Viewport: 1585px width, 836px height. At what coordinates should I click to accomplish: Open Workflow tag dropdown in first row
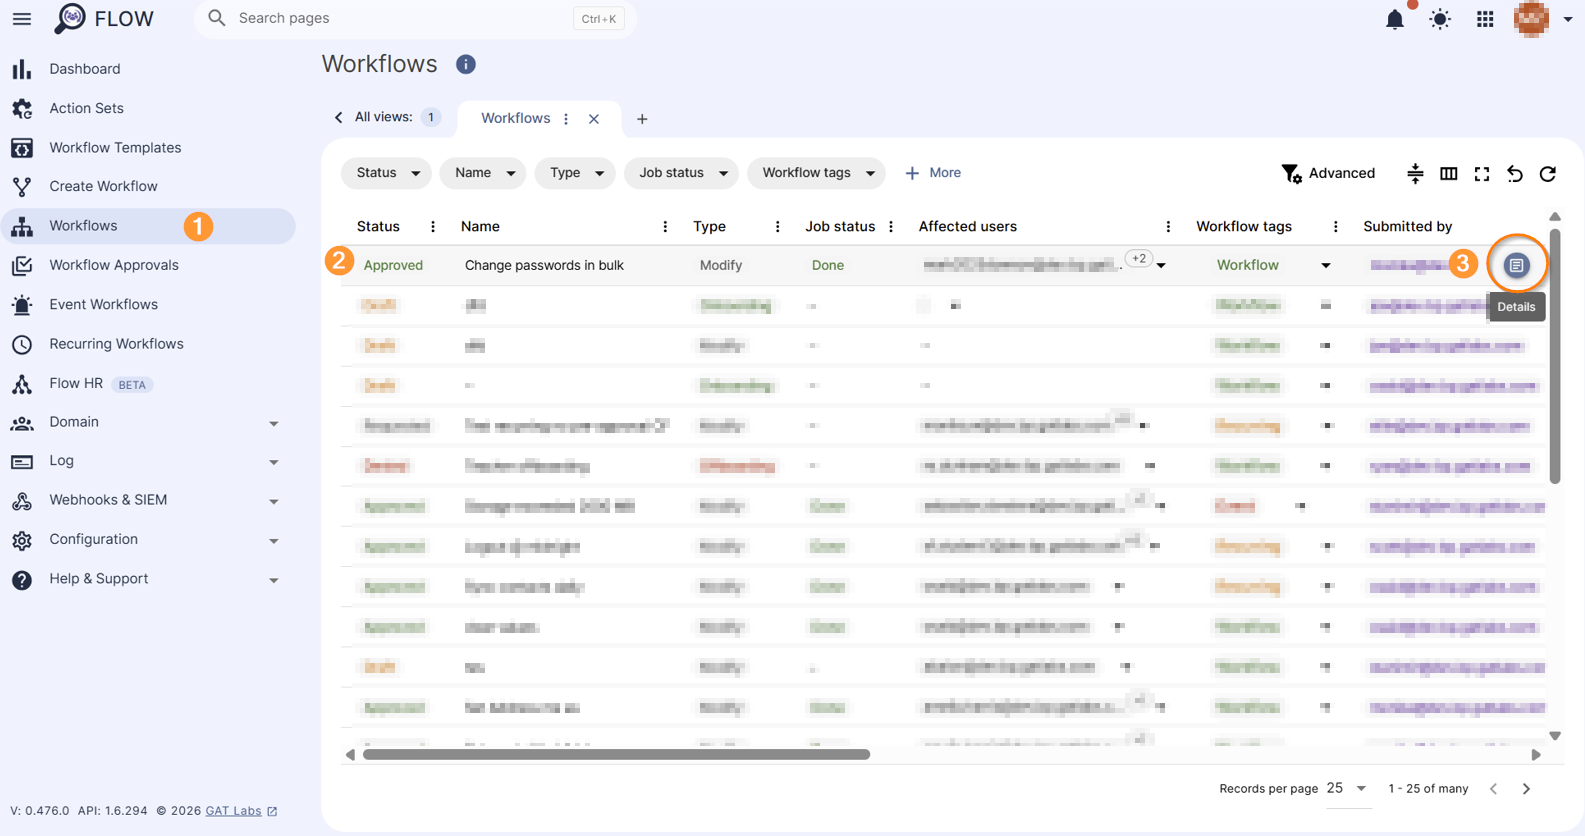point(1326,266)
